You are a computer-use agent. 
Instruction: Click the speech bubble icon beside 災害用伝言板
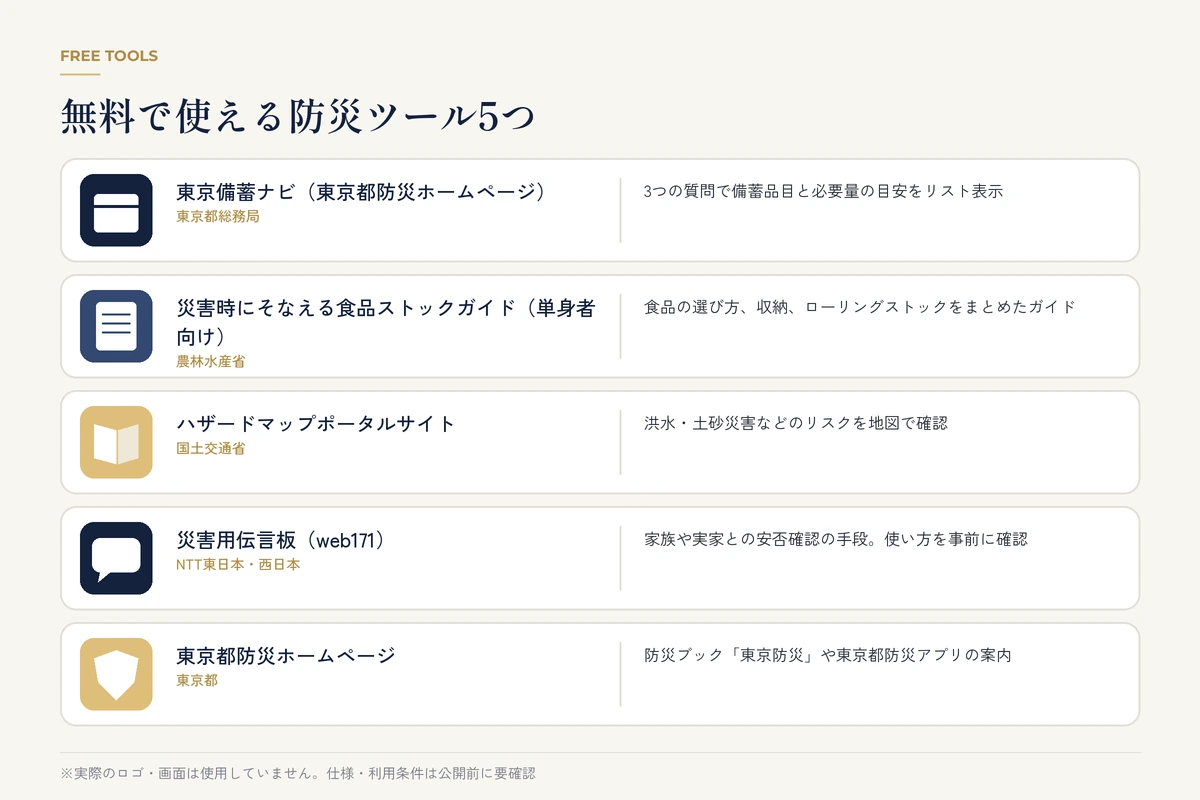tap(116, 558)
